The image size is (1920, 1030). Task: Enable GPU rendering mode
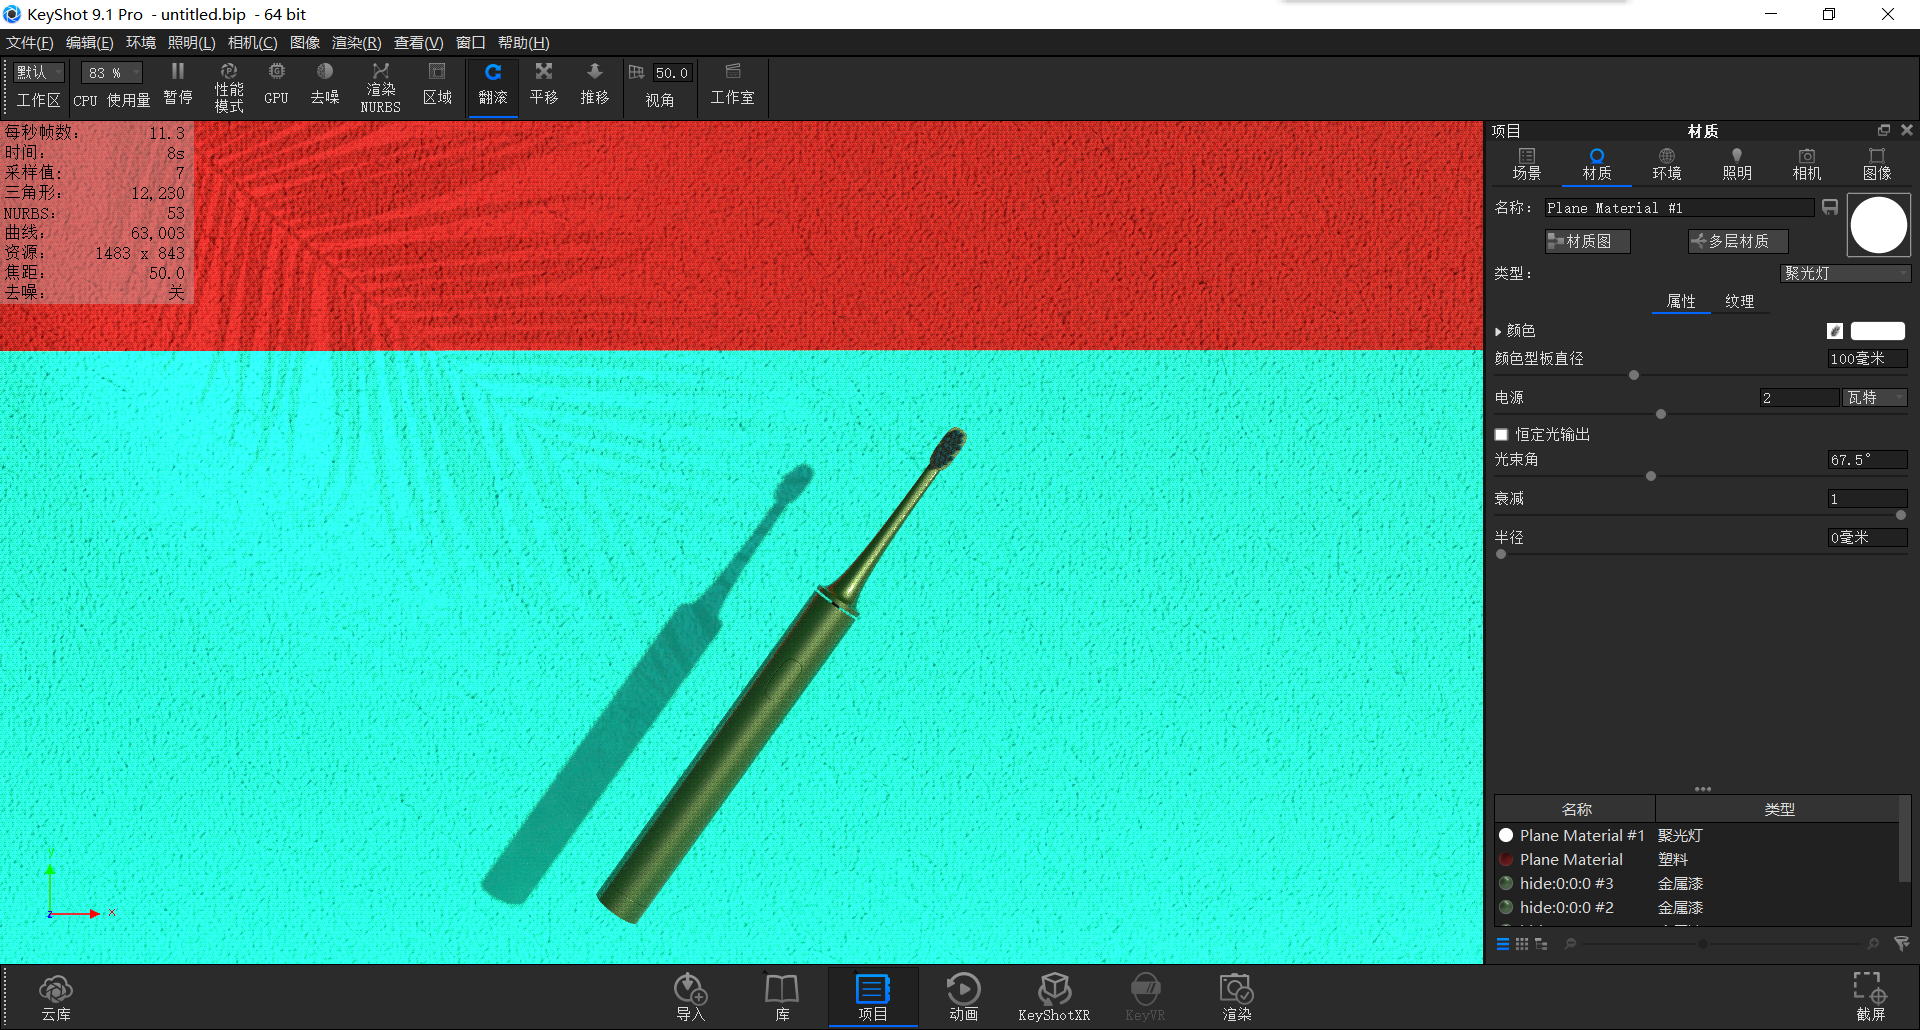point(276,86)
